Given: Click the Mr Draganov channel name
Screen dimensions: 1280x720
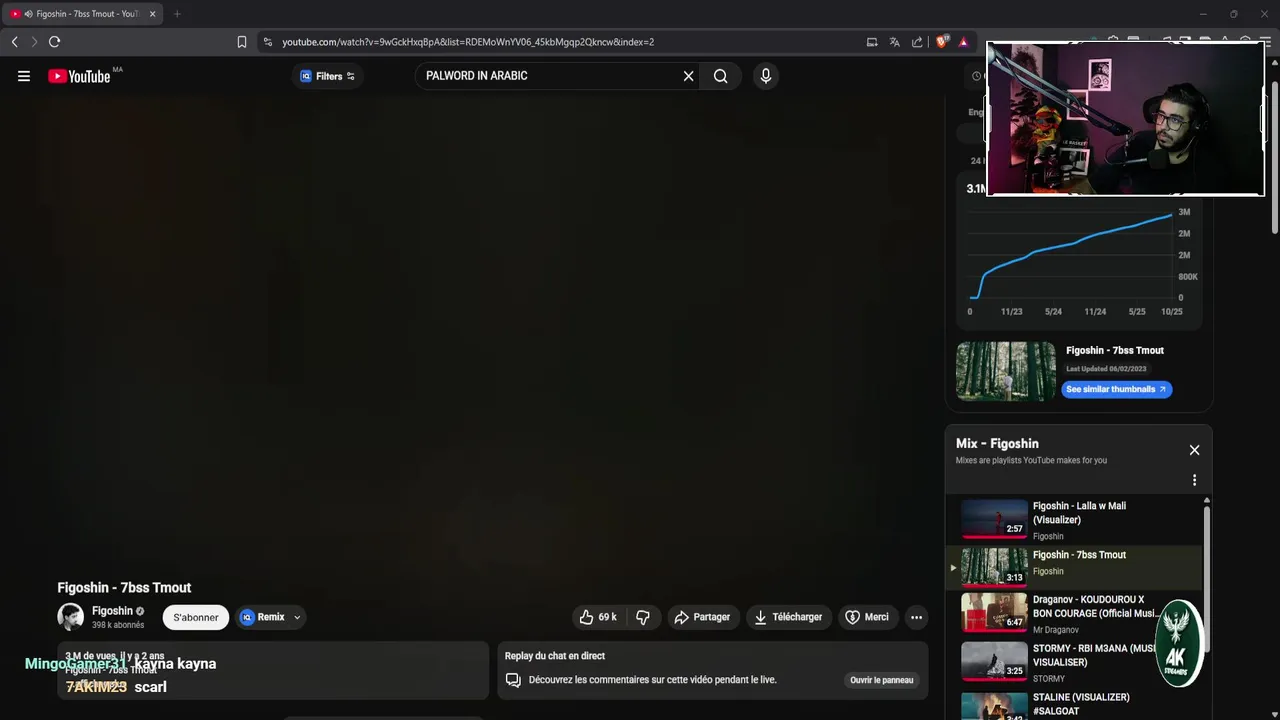Looking at the screenshot, I should [x=1056, y=630].
